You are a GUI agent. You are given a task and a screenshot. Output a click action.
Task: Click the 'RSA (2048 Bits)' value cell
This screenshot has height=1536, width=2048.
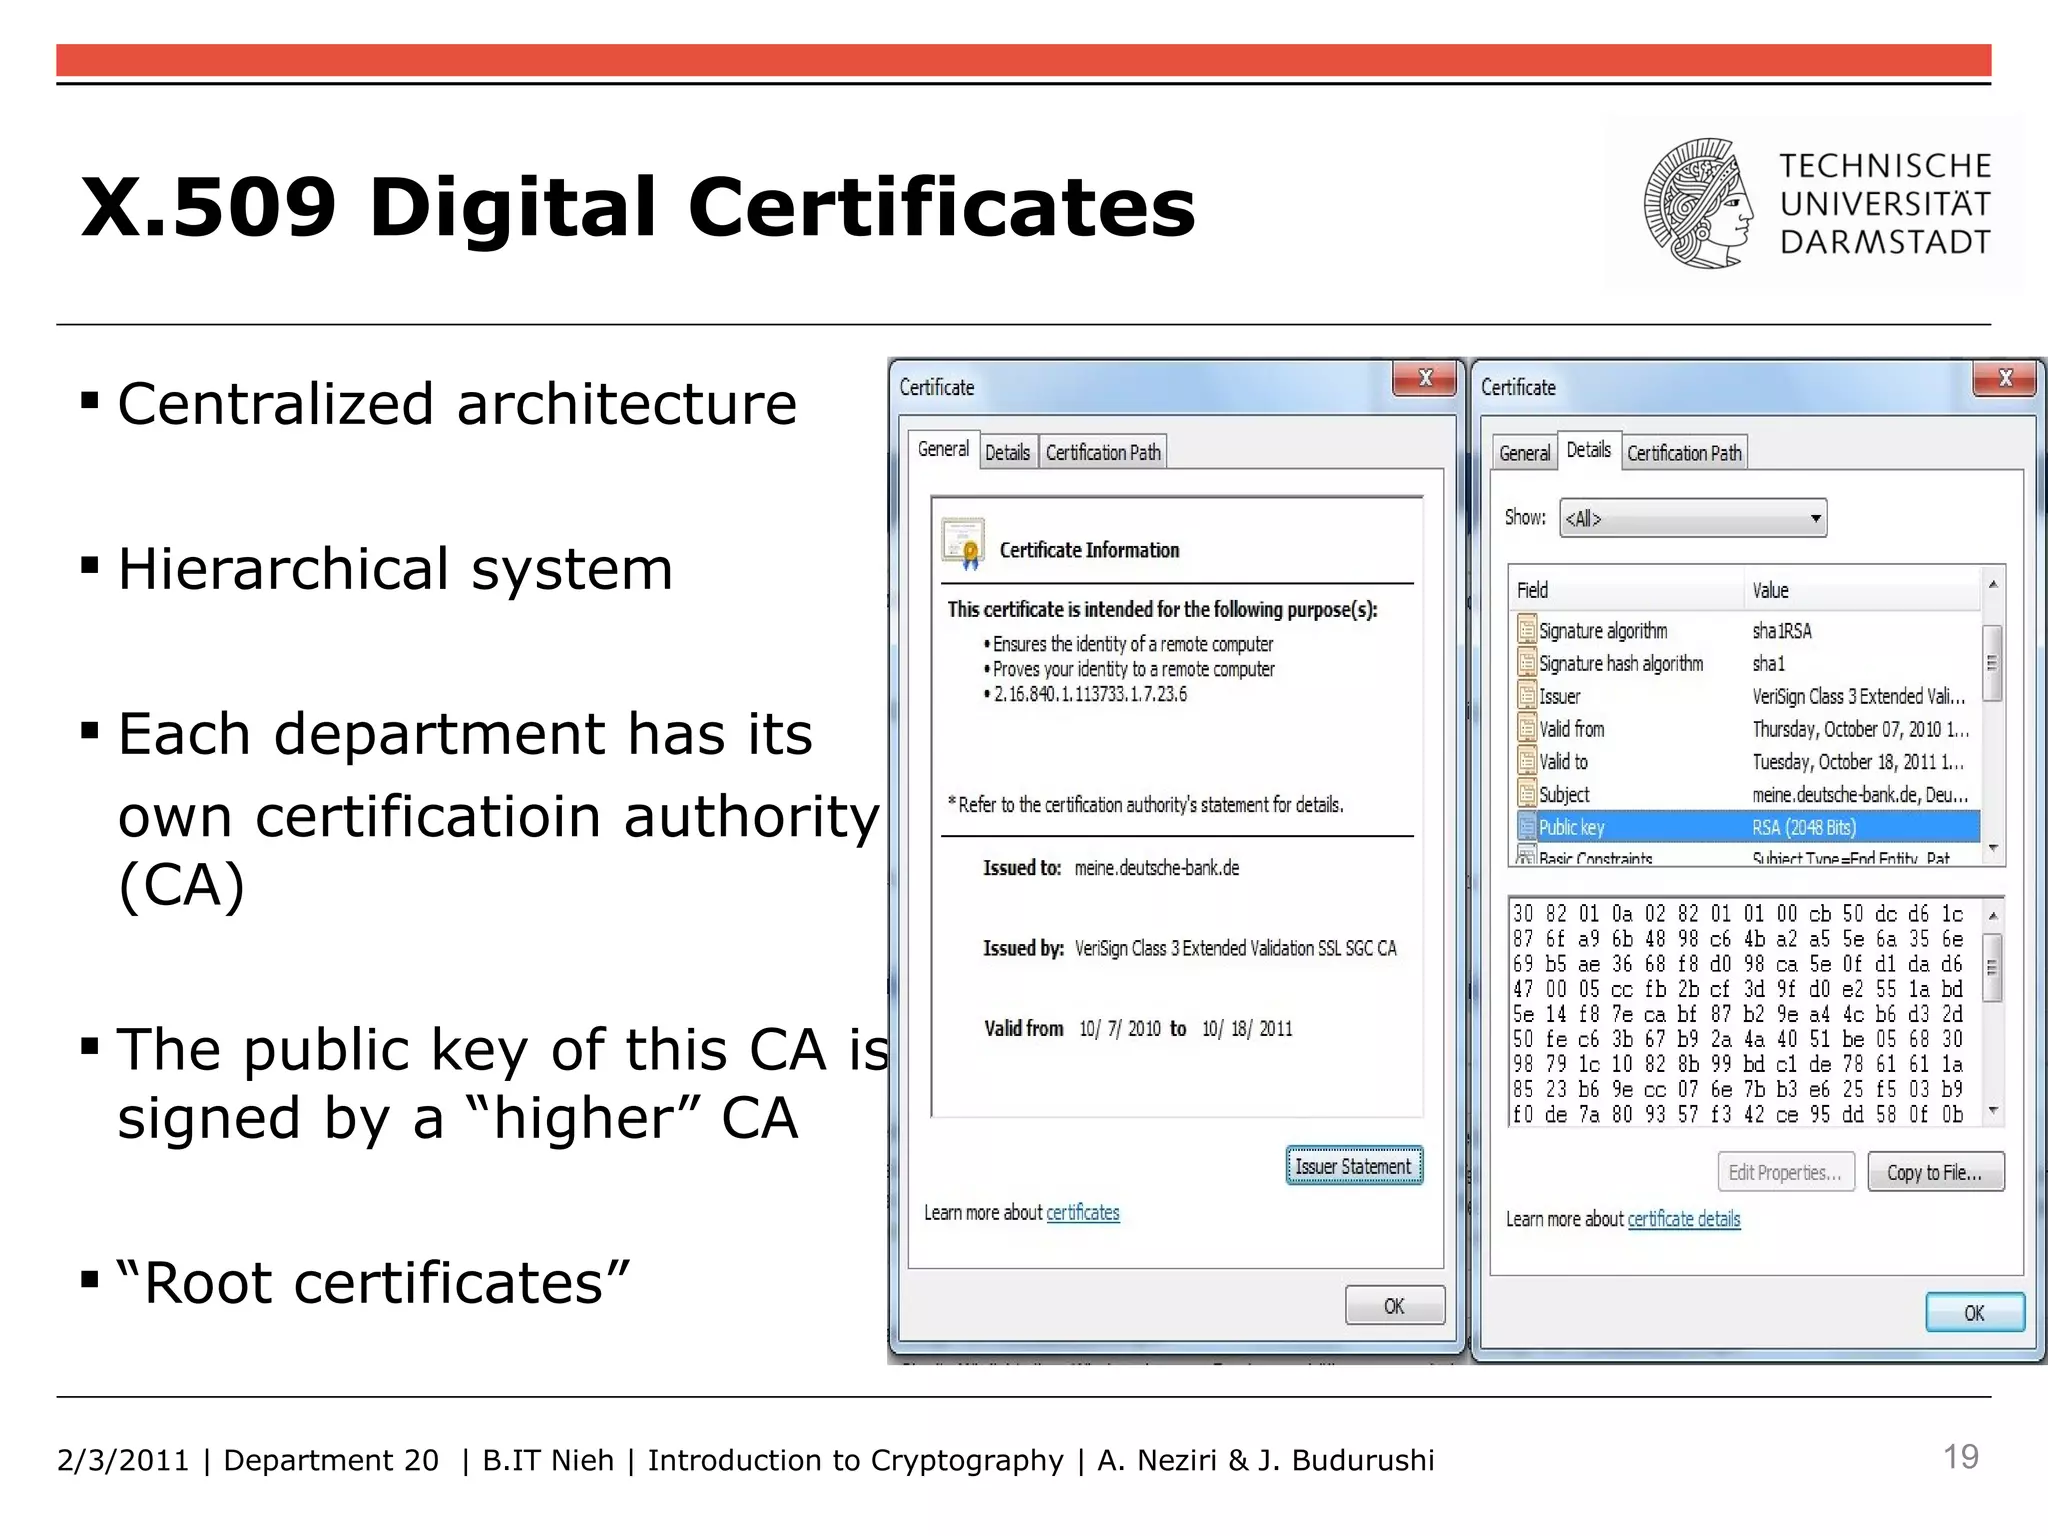pos(1804,827)
